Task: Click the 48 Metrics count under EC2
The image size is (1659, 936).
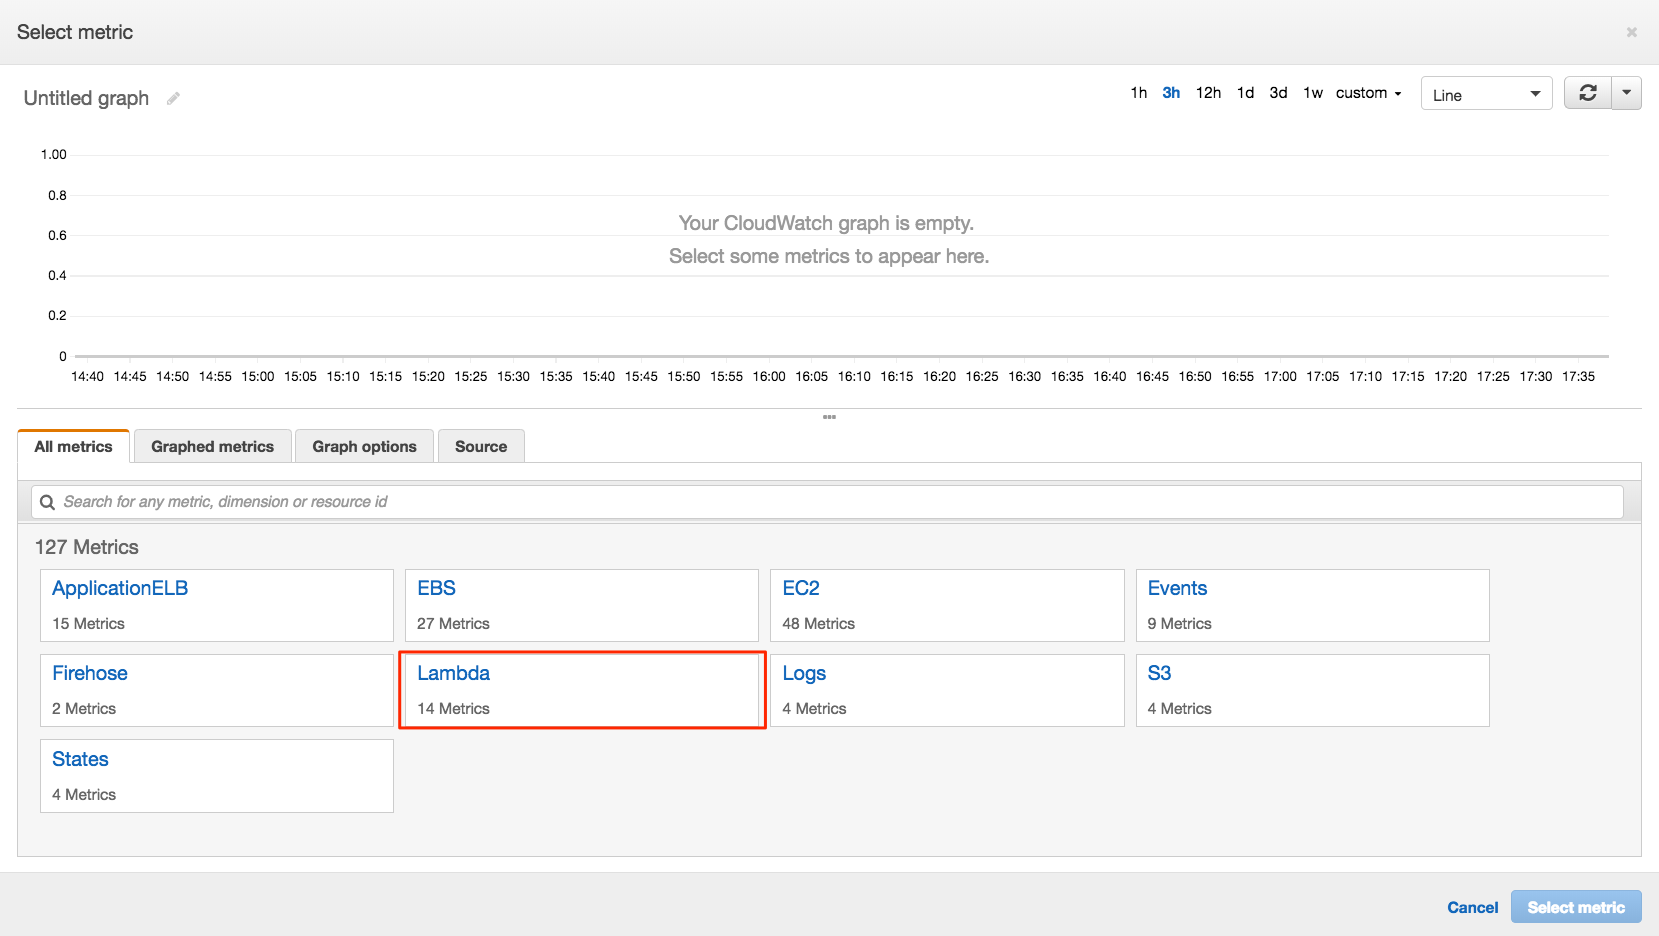Action: [x=819, y=624]
